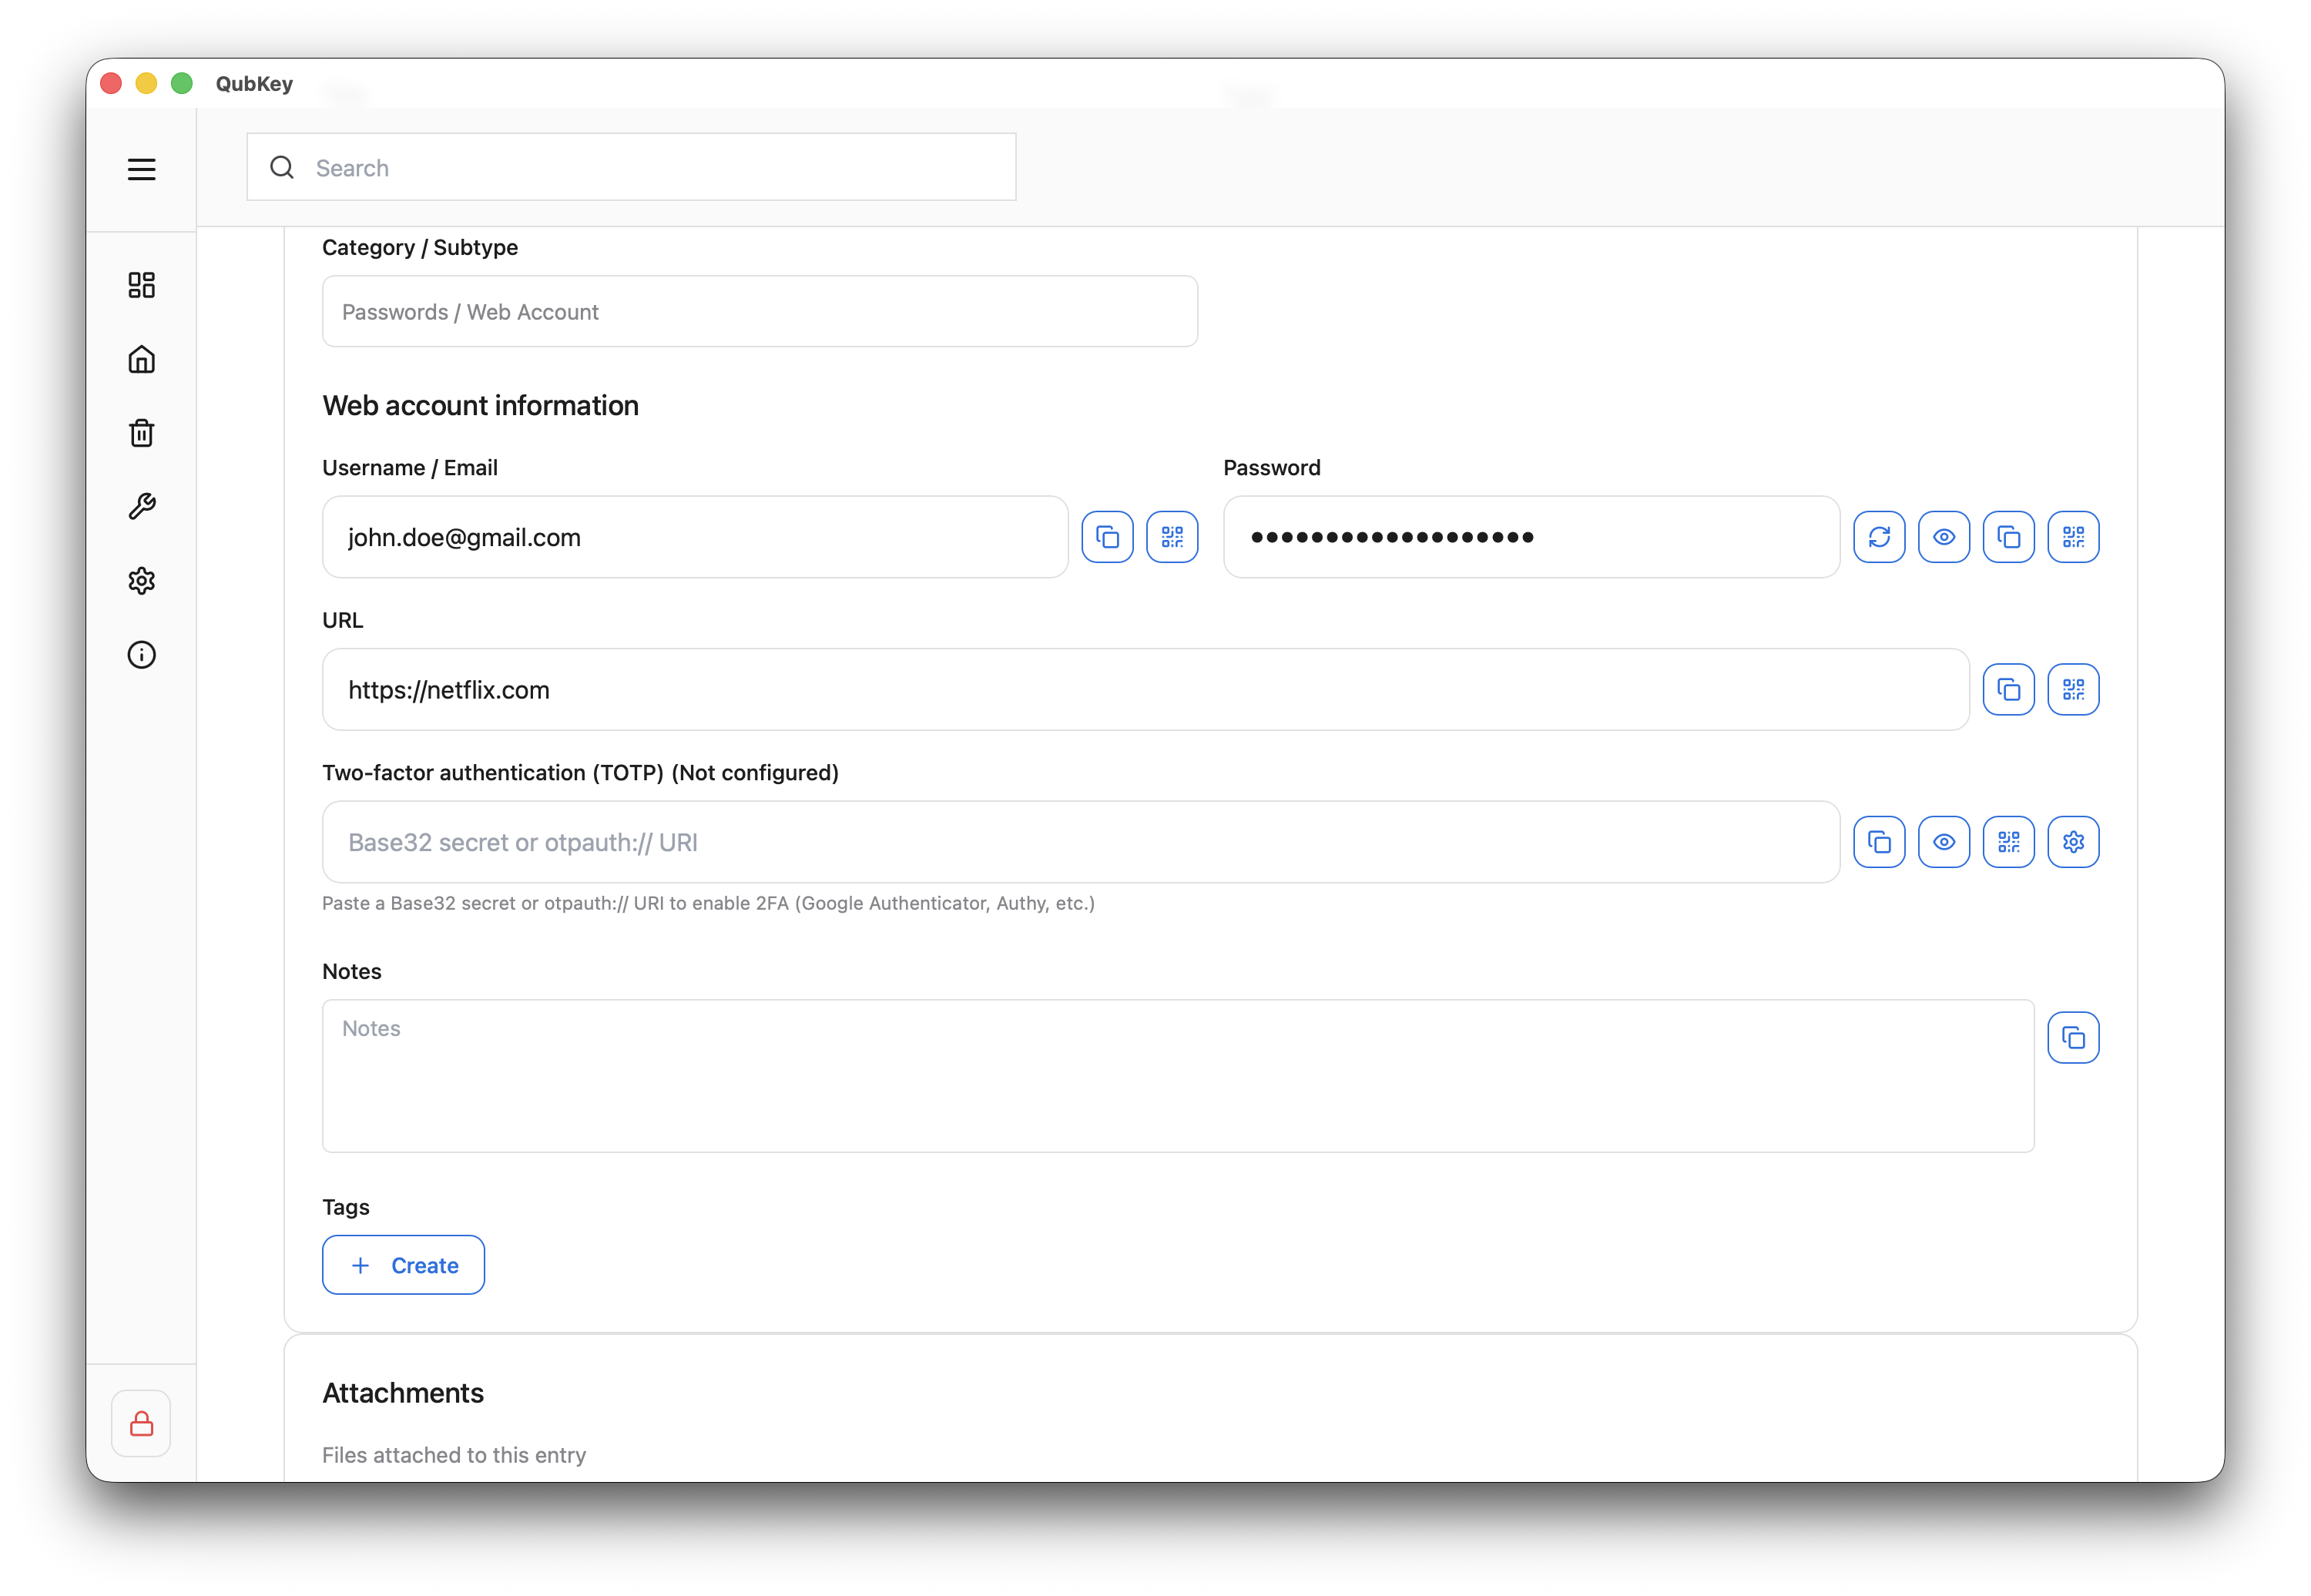Open the About info icon in sidebar
This screenshot has width=2311, height=1596.
tap(141, 655)
